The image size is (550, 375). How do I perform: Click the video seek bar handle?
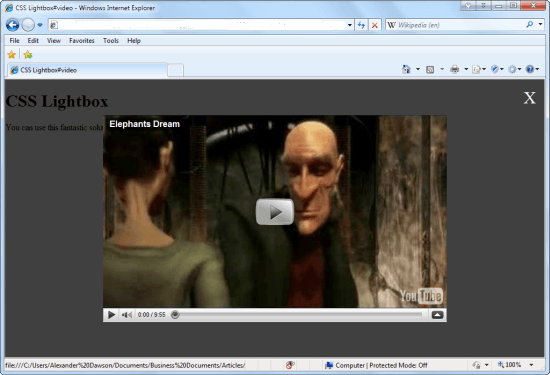[175, 315]
